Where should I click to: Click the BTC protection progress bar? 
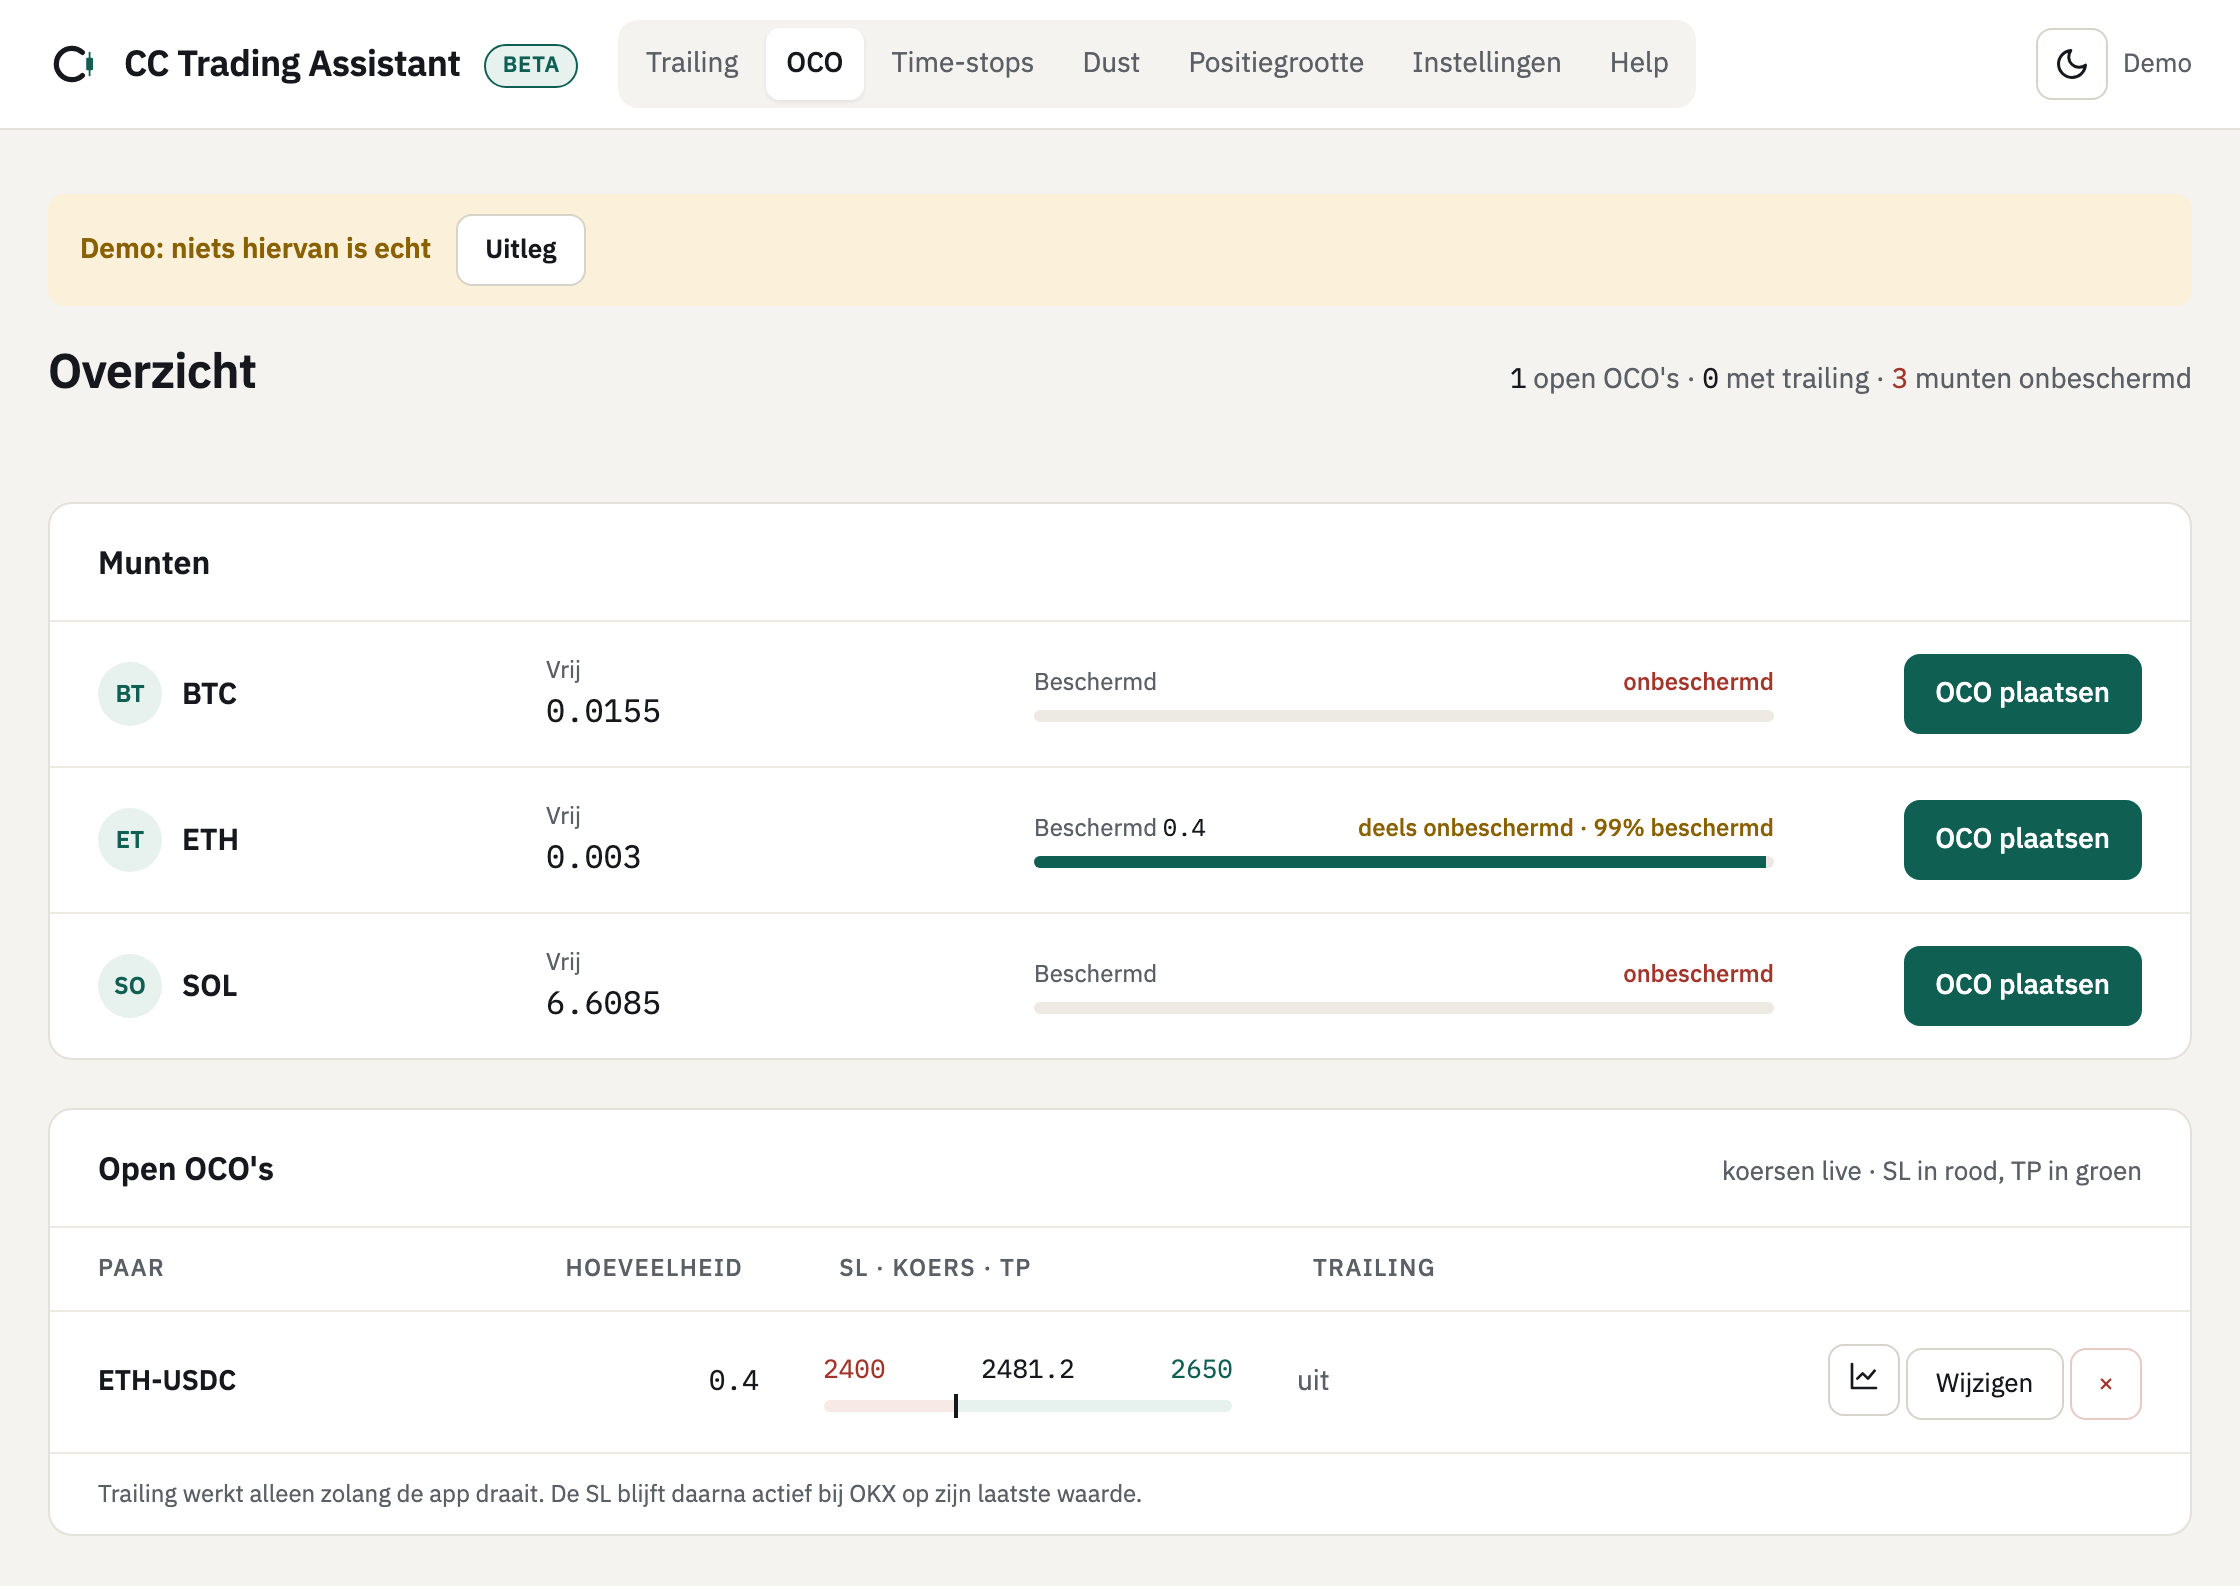tap(1403, 716)
